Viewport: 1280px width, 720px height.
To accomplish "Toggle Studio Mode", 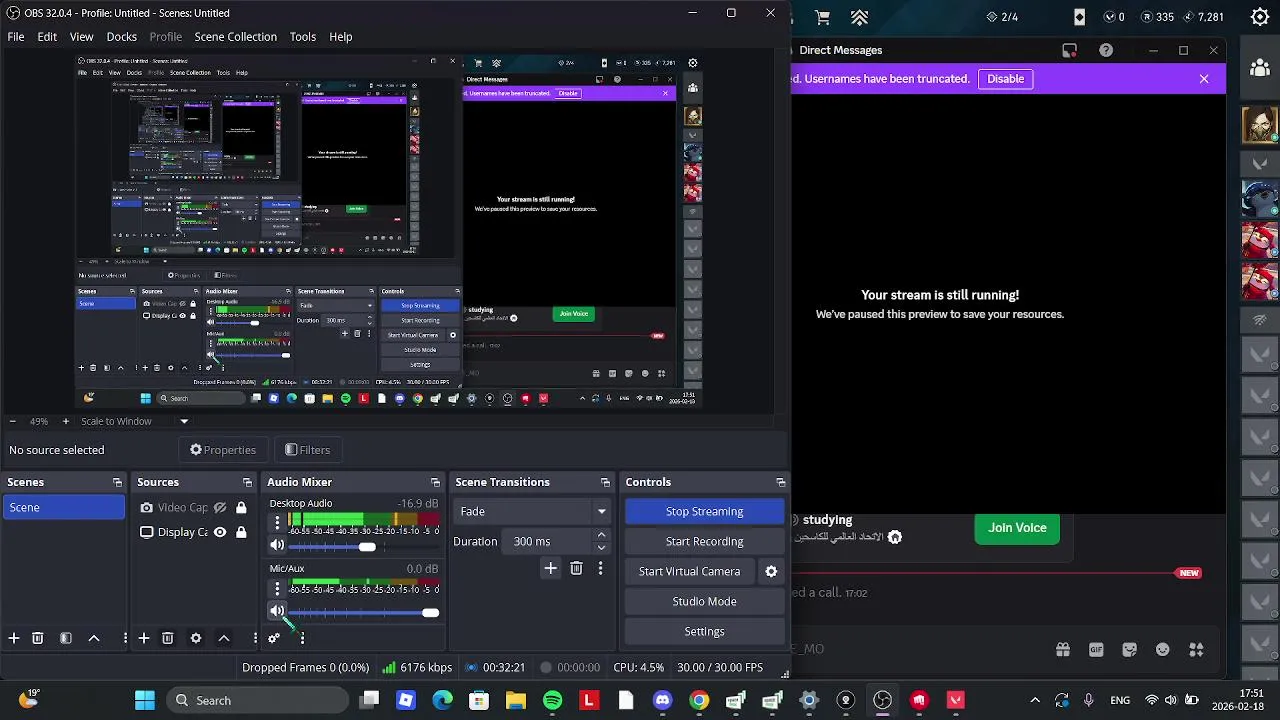I will point(704,601).
